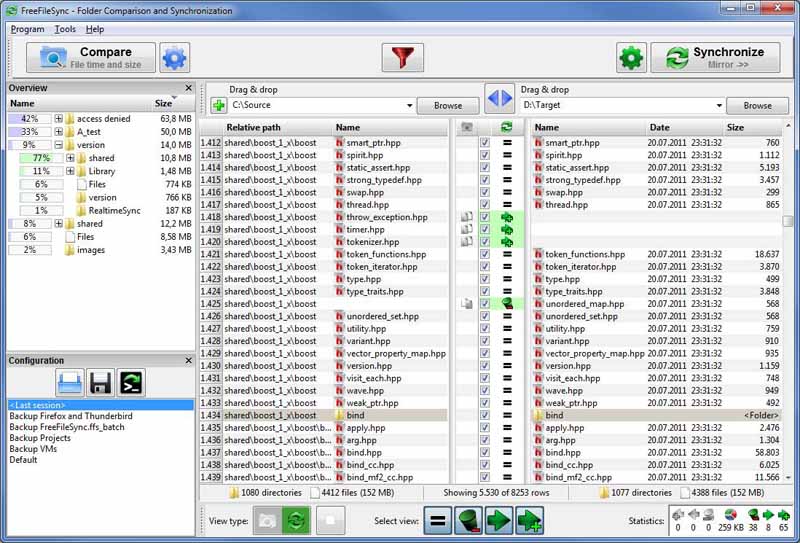This screenshot has height=543, width=800.
Task: Uncheck the checkbox for timer.hpp row
Action: point(485,229)
